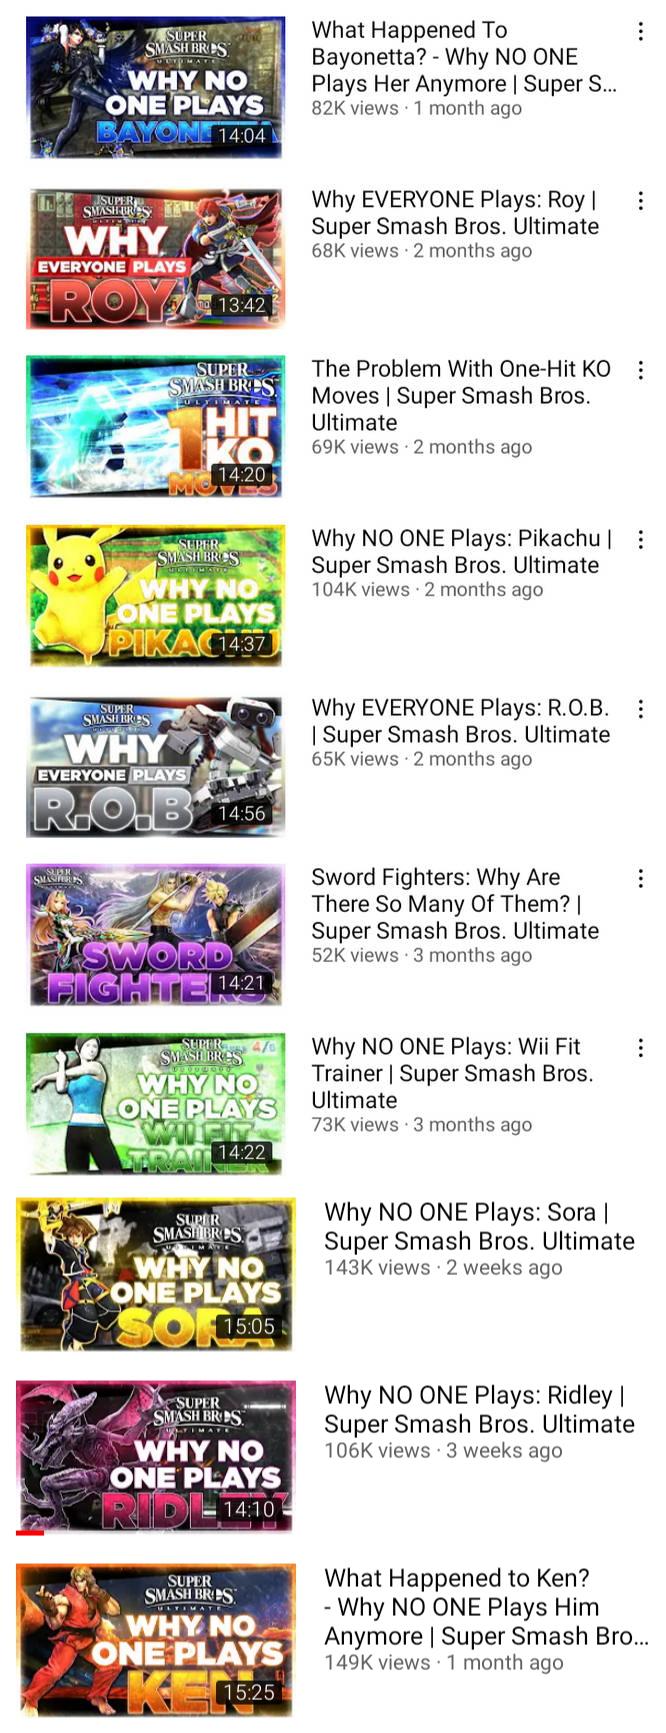This screenshot has height=1733, width=666.
Task: Open the Ken video thumbnail
Action: [x=156, y=1641]
